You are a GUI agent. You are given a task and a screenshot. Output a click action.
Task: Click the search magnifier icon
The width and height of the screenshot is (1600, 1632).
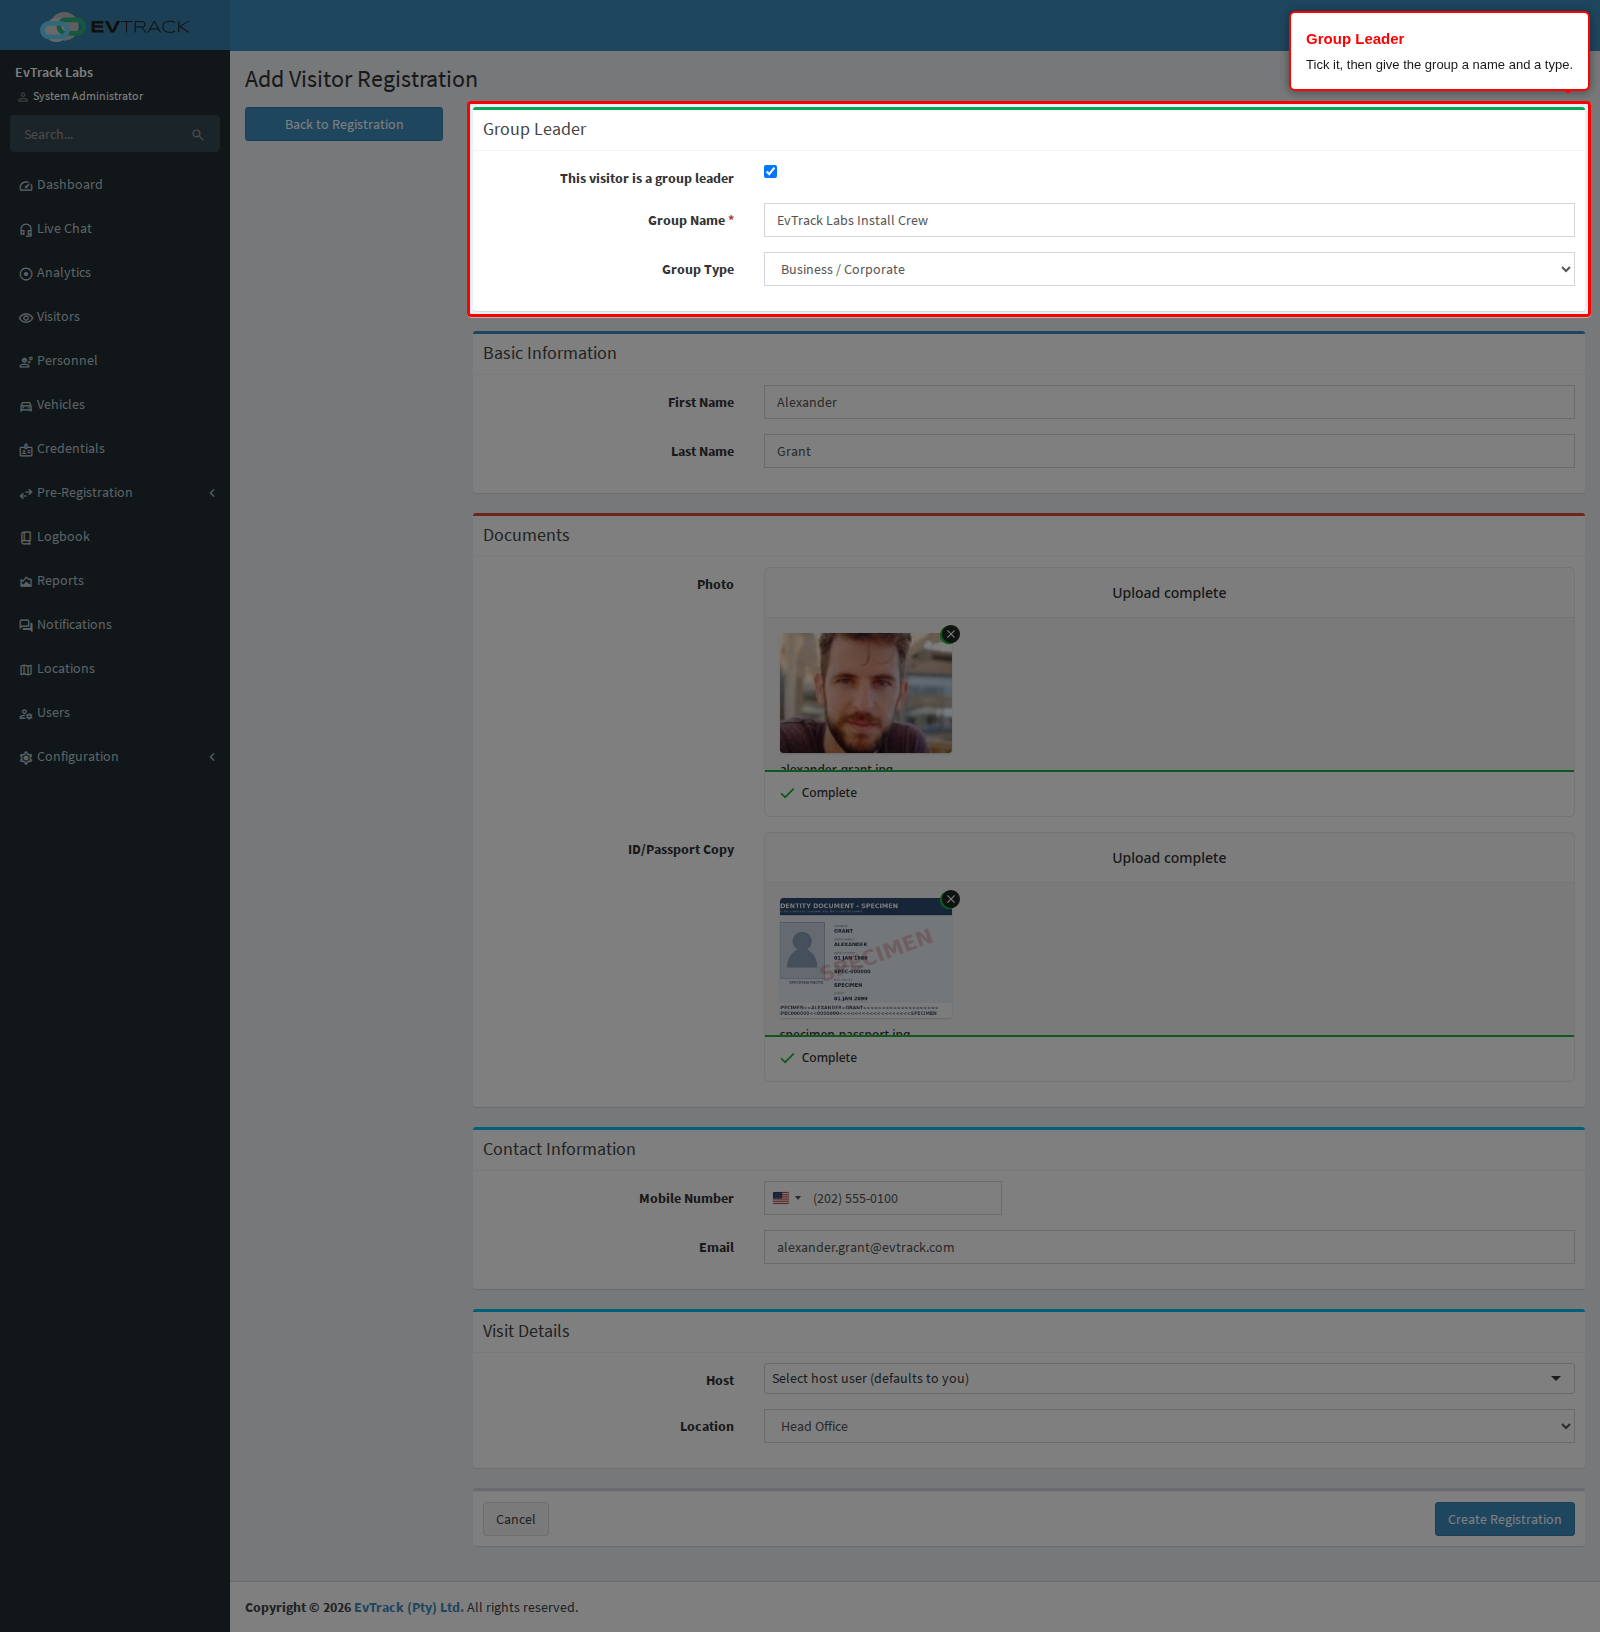click(x=198, y=135)
